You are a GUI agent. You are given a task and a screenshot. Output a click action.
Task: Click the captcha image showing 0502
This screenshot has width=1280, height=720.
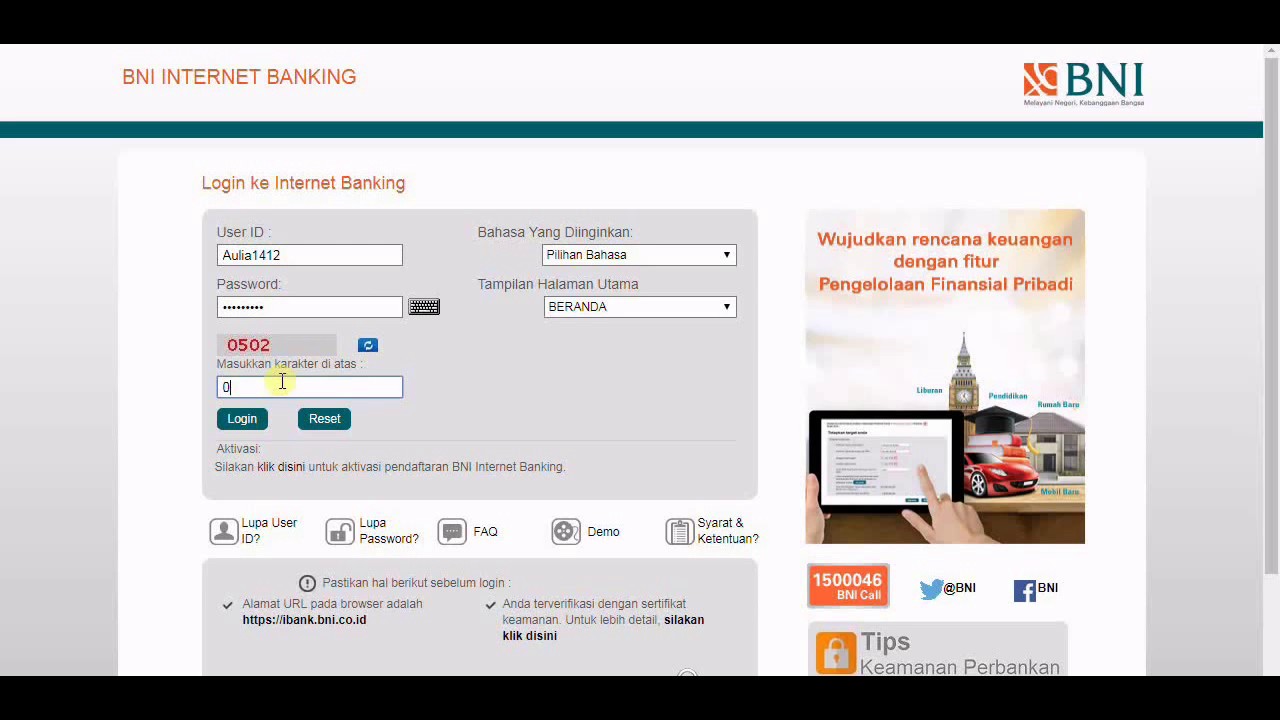(x=276, y=345)
